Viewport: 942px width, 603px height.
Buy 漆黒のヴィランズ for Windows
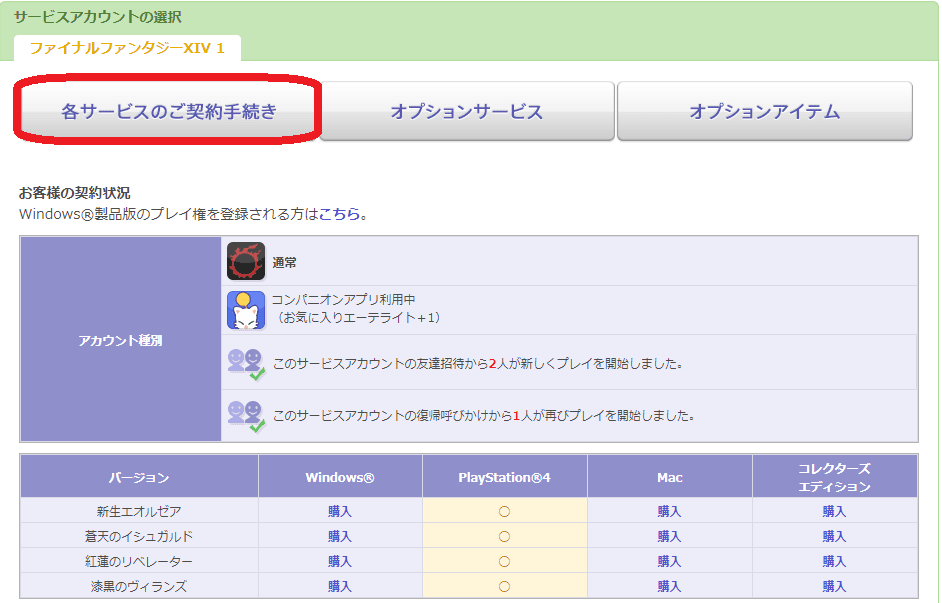coord(340,586)
